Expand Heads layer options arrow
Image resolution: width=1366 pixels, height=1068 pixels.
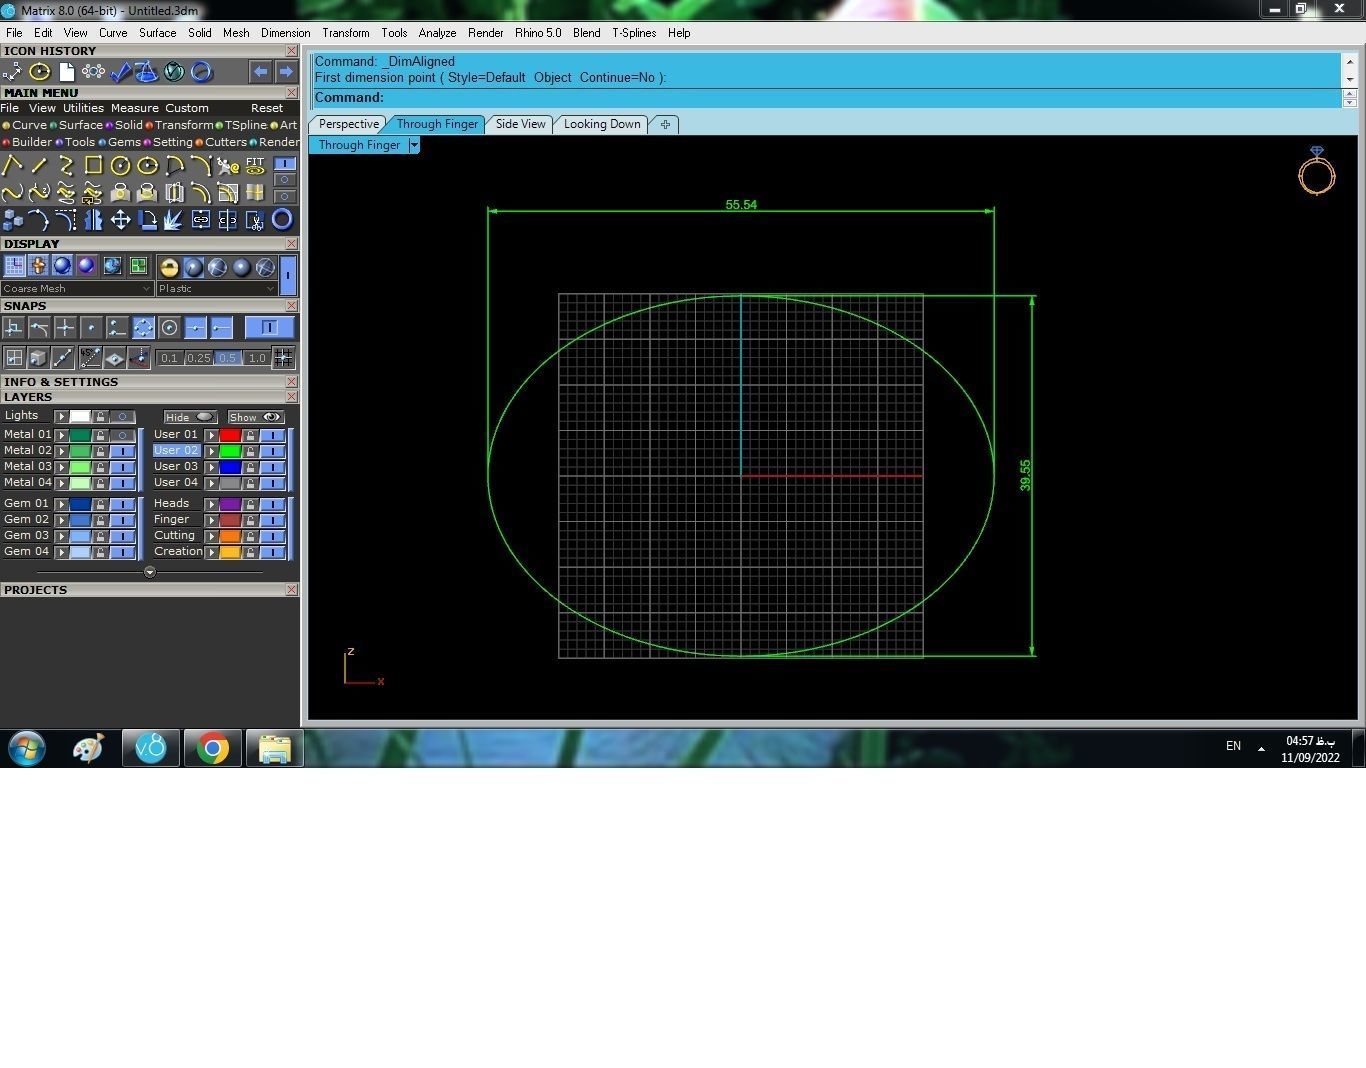(211, 504)
